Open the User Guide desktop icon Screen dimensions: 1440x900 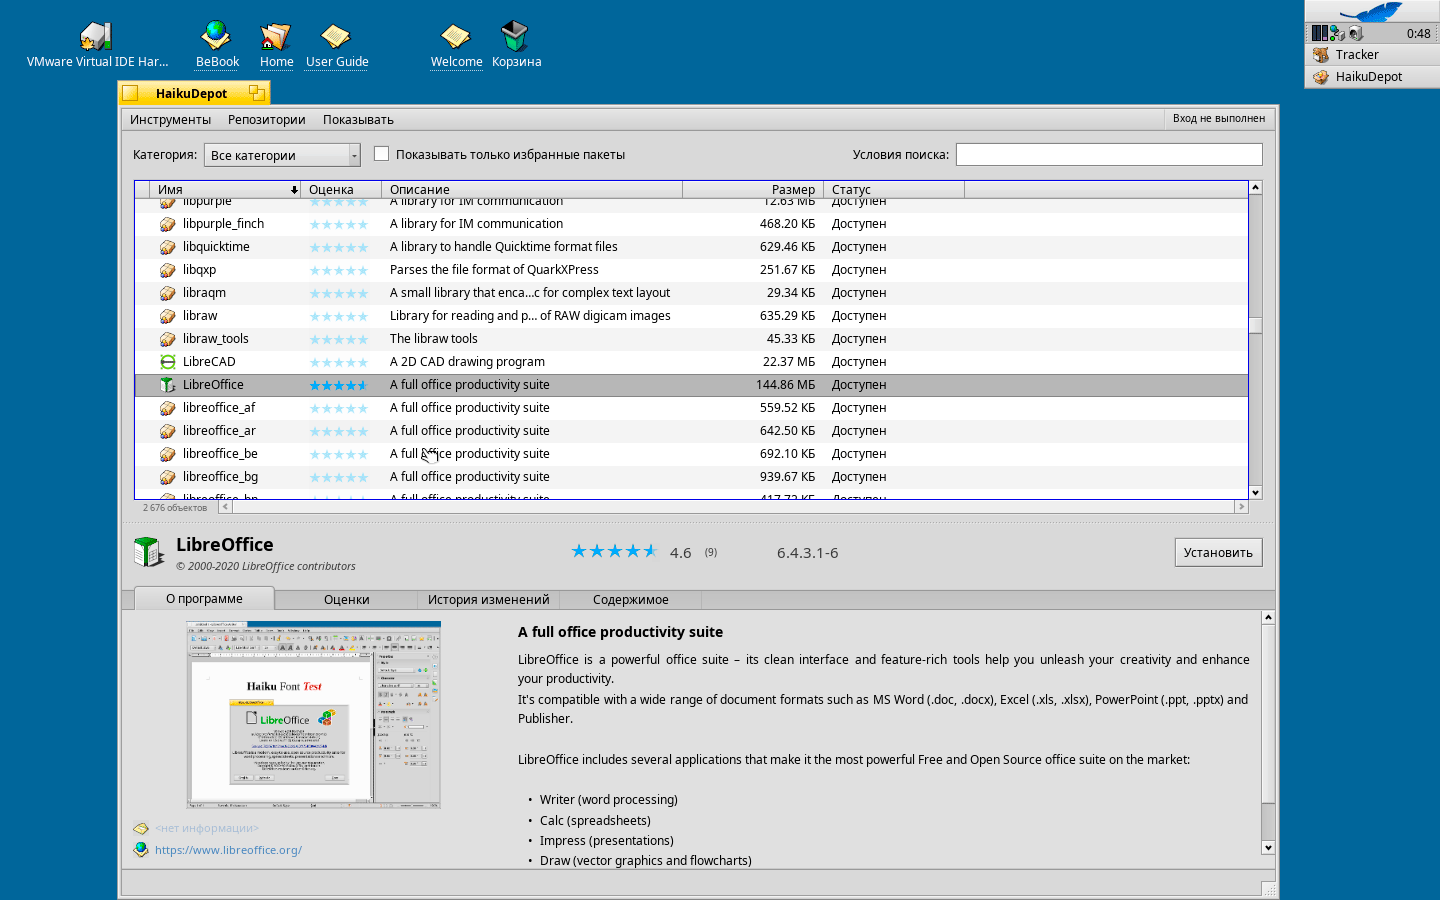[x=336, y=37]
